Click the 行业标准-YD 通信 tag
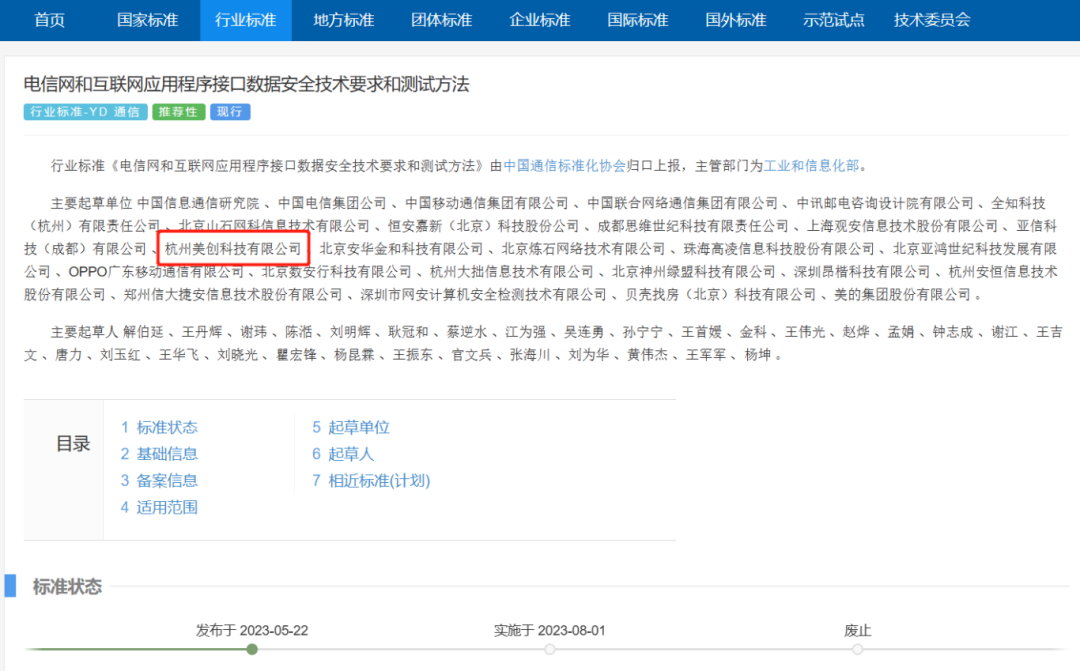This screenshot has width=1080, height=671. [x=85, y=112]
